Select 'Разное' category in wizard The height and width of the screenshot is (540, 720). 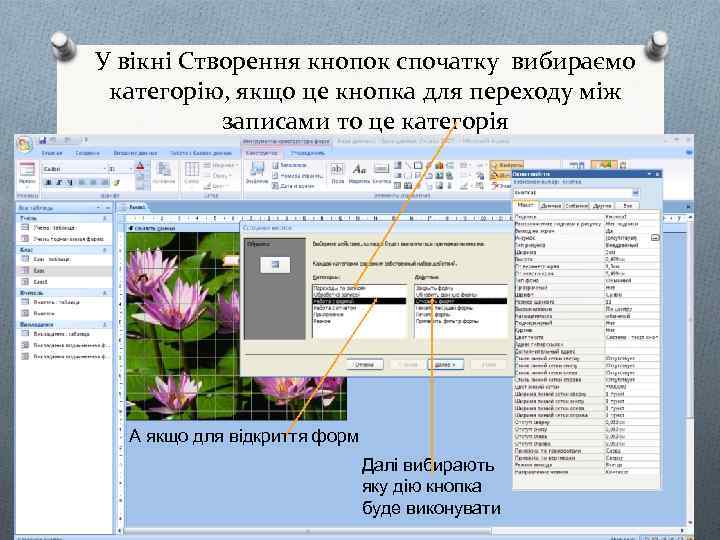359,321
